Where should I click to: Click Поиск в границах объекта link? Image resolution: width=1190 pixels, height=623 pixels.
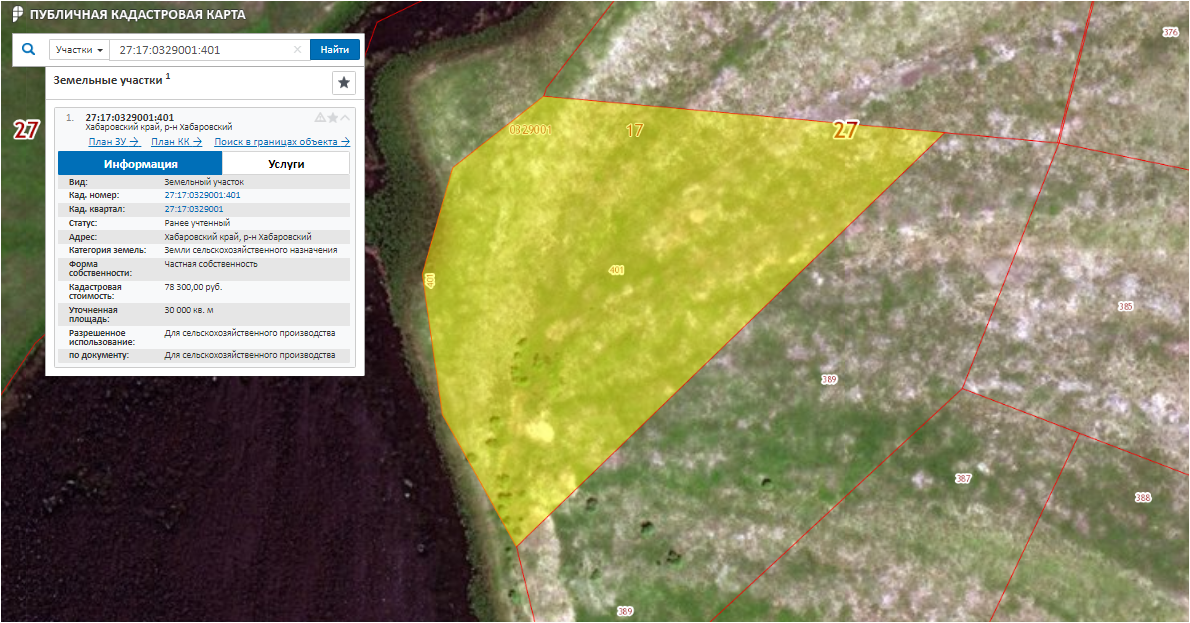[x=282, y=142]
